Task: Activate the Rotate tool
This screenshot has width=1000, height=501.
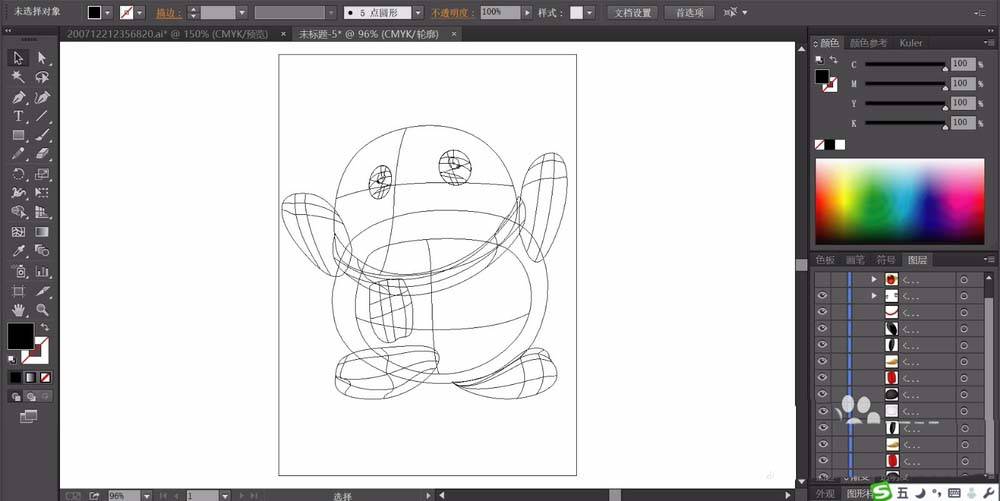Action: pos(18,174)
